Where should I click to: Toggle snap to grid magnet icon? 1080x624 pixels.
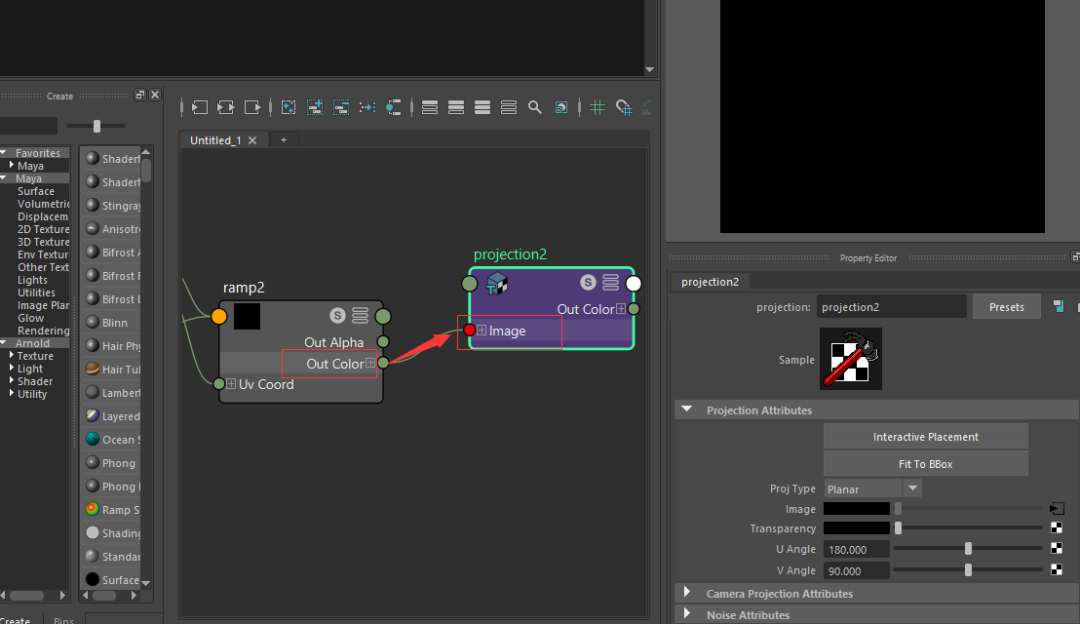(x=624, y=107)
